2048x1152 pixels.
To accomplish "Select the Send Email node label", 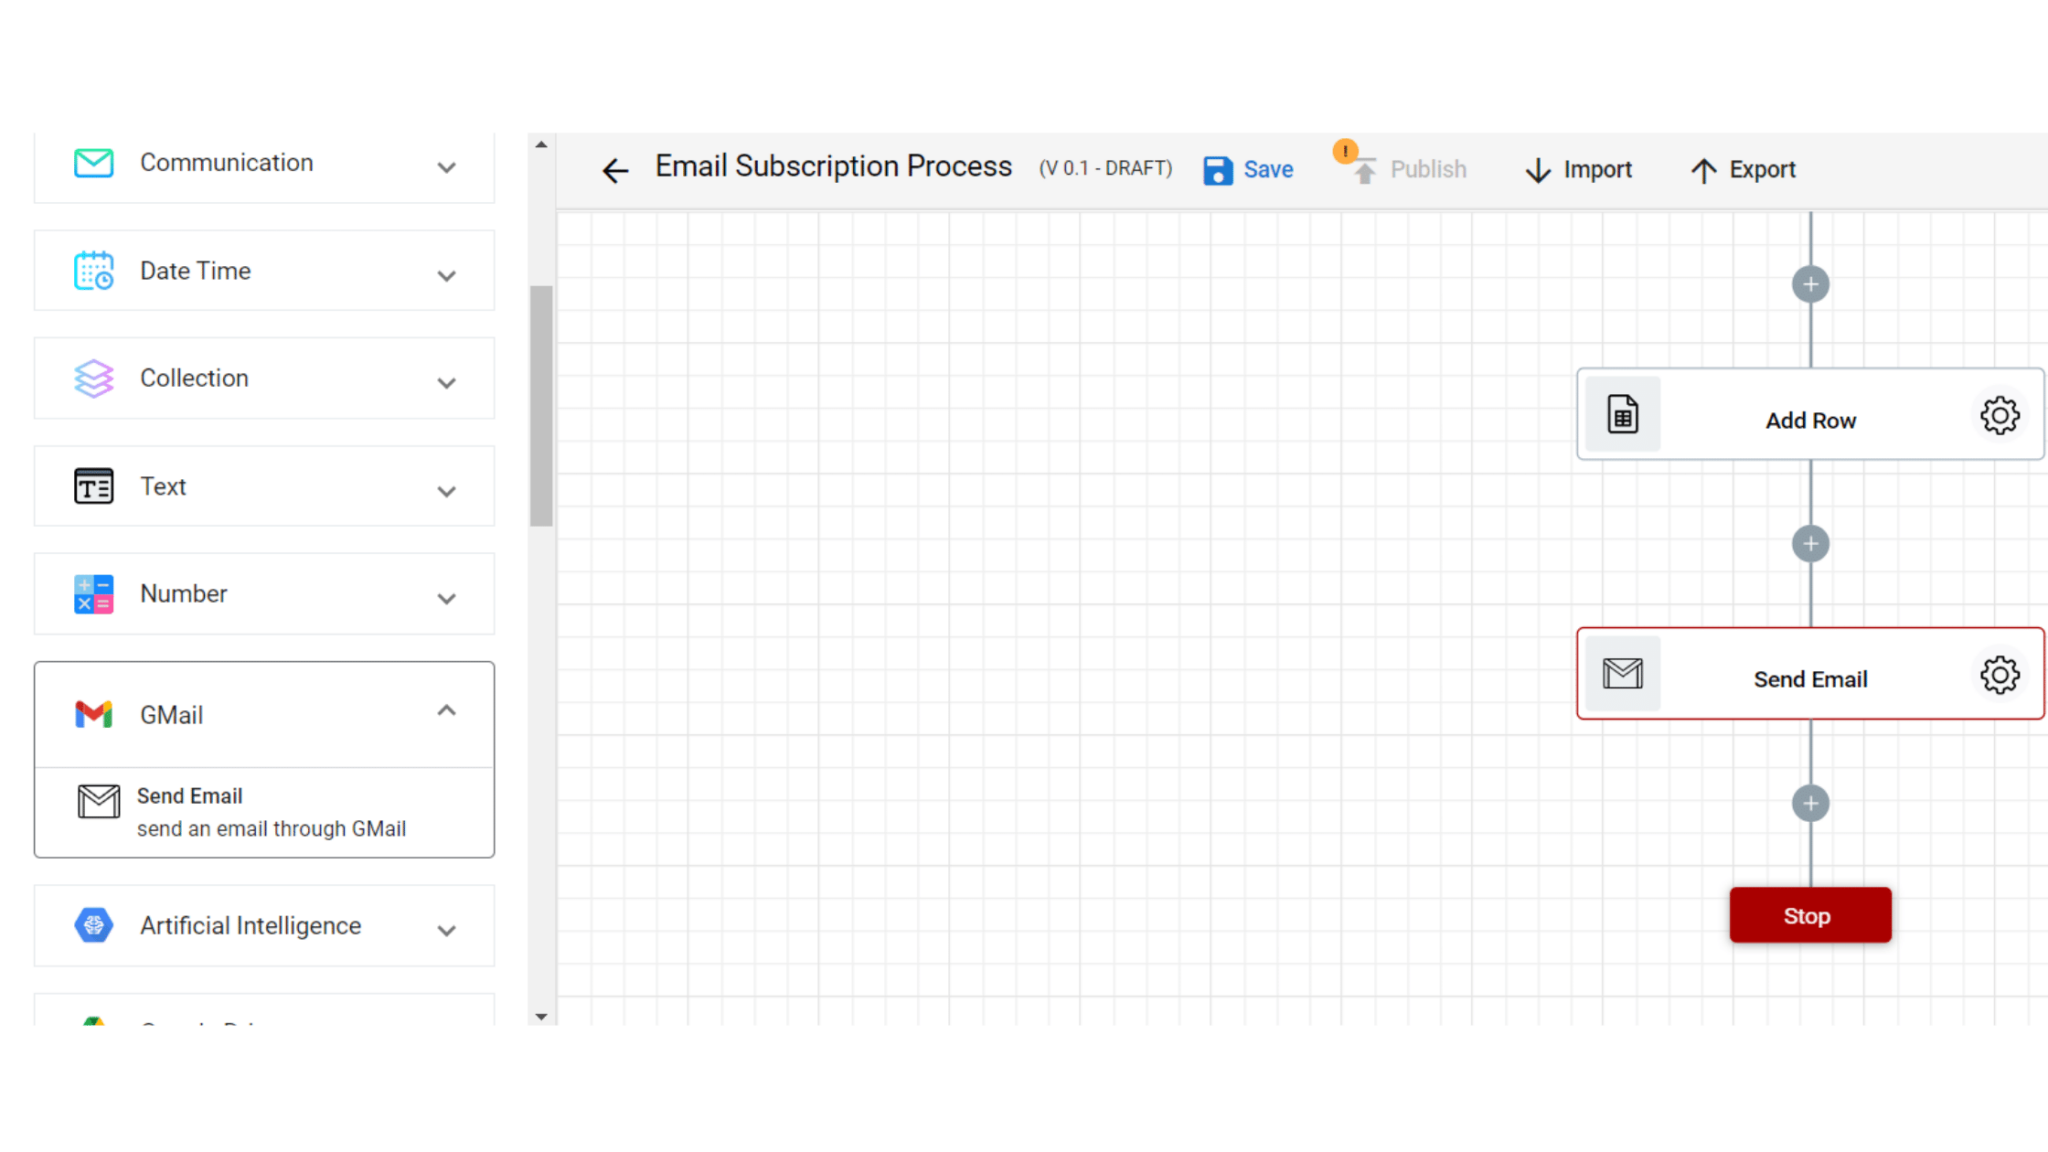I will coord(1811,680).
